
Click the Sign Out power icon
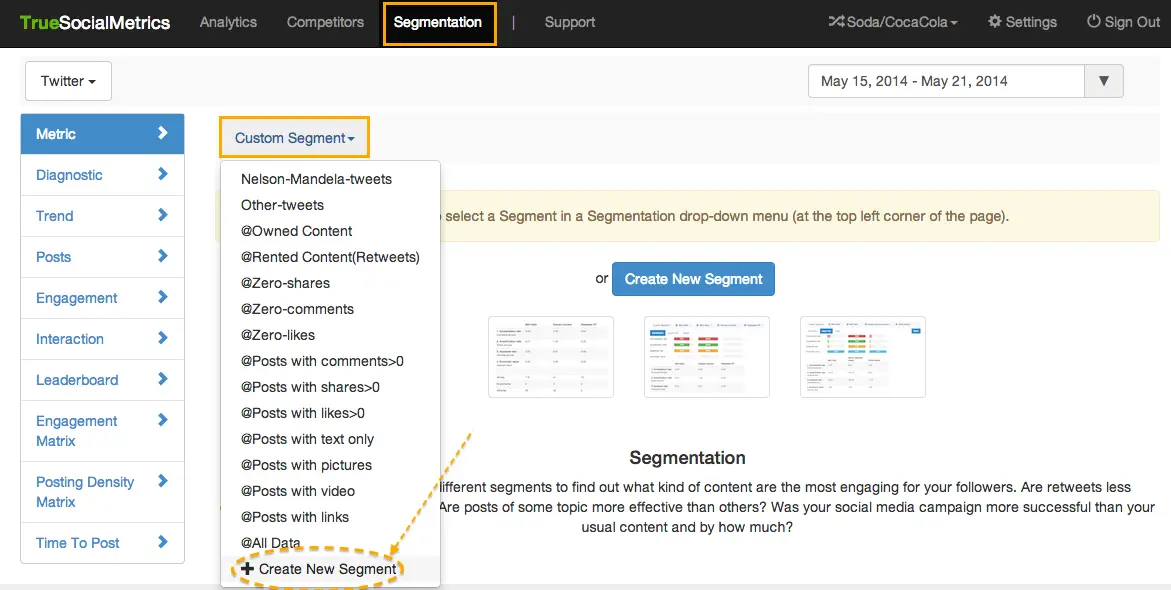pyautogui.click(x=1094, y=22)
